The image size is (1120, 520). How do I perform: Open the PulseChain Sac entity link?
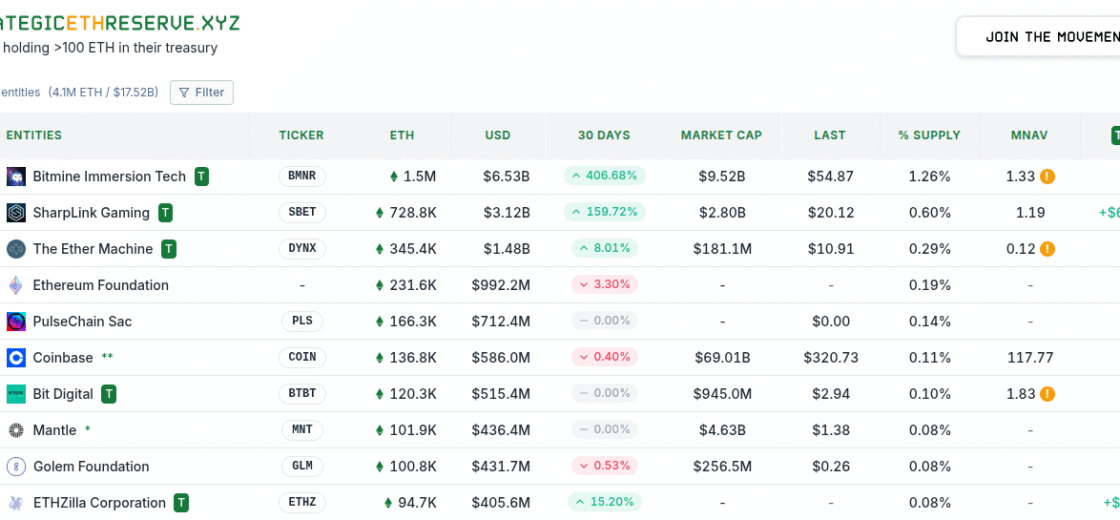[82, 321]
